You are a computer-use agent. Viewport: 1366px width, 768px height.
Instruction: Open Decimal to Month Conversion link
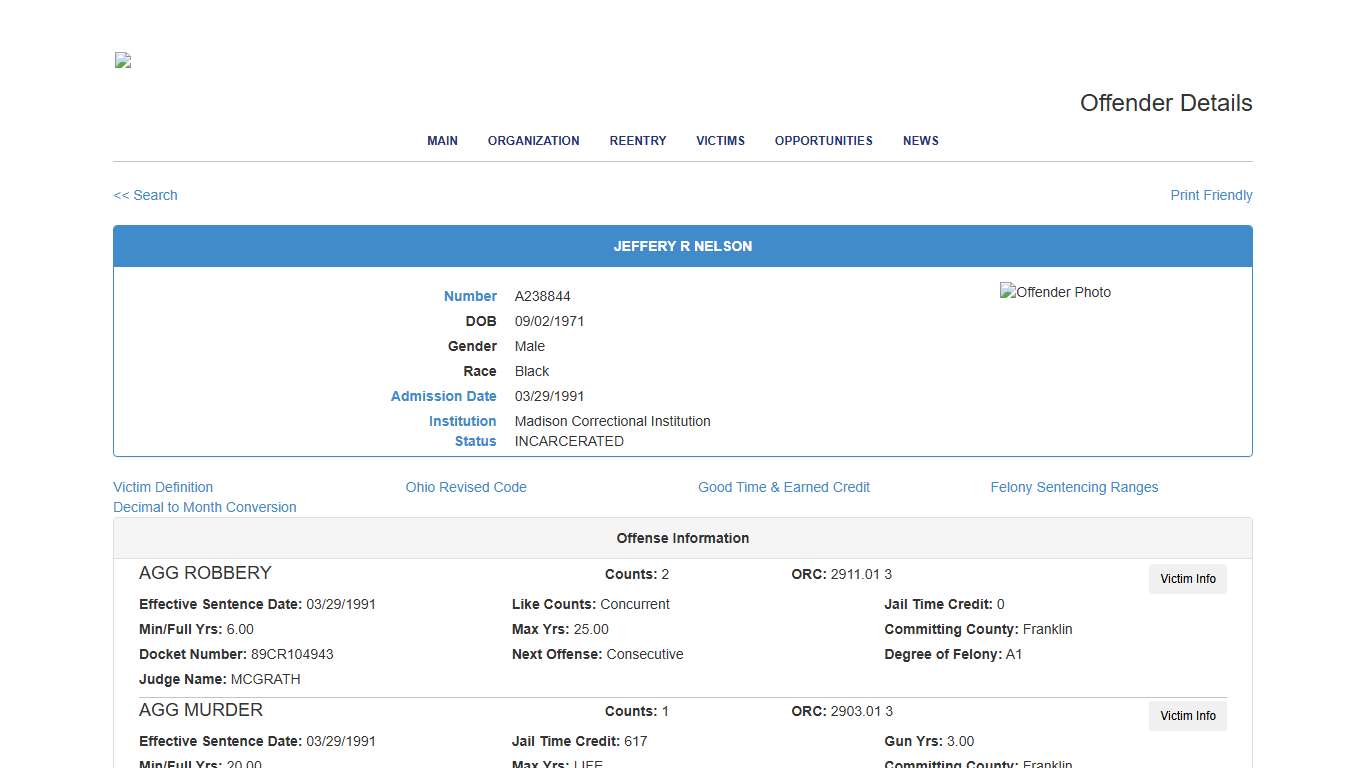tap(205, 507)
